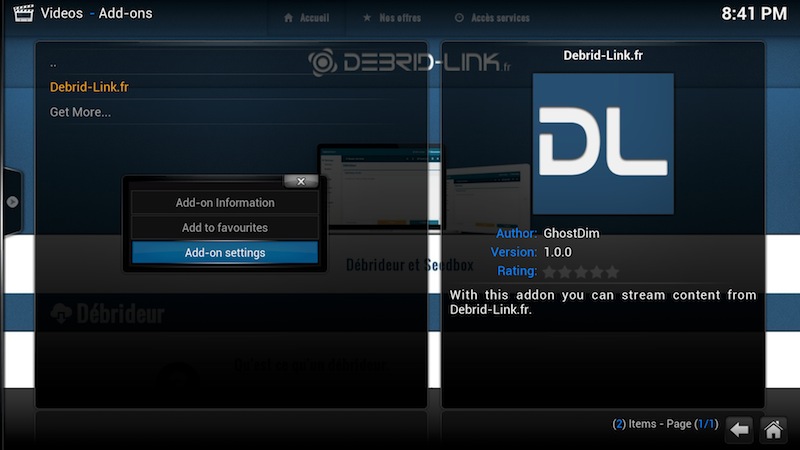800x450 pixels.
Task: Click the Videos clapperboard icon
Action: tap(23, 13)
